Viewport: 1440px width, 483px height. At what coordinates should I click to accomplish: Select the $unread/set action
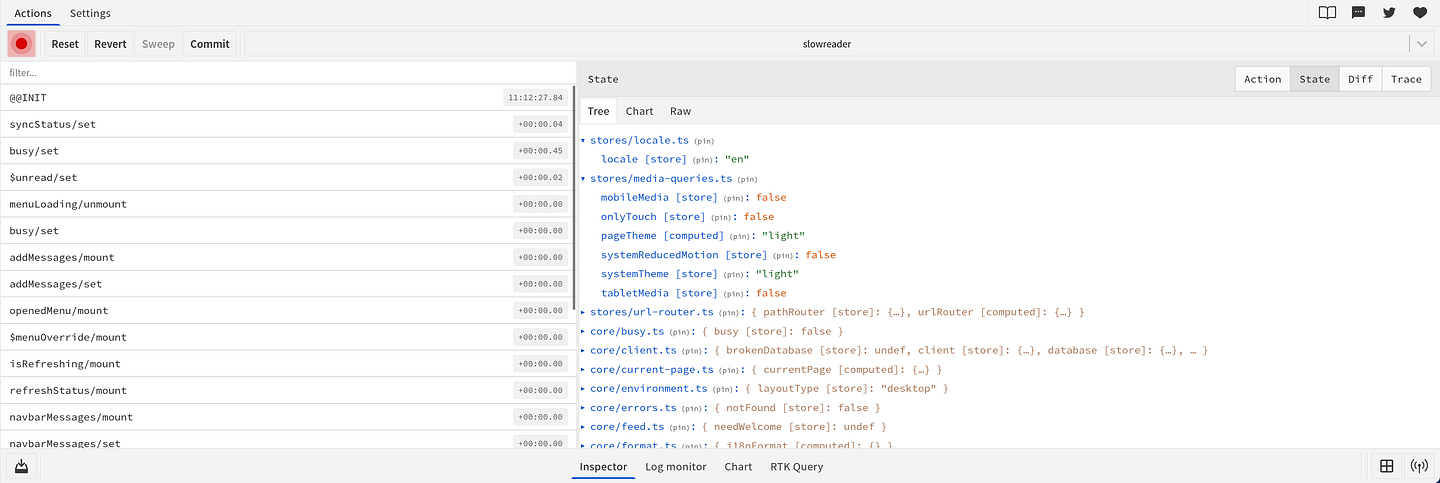click(x=286, y=178)
